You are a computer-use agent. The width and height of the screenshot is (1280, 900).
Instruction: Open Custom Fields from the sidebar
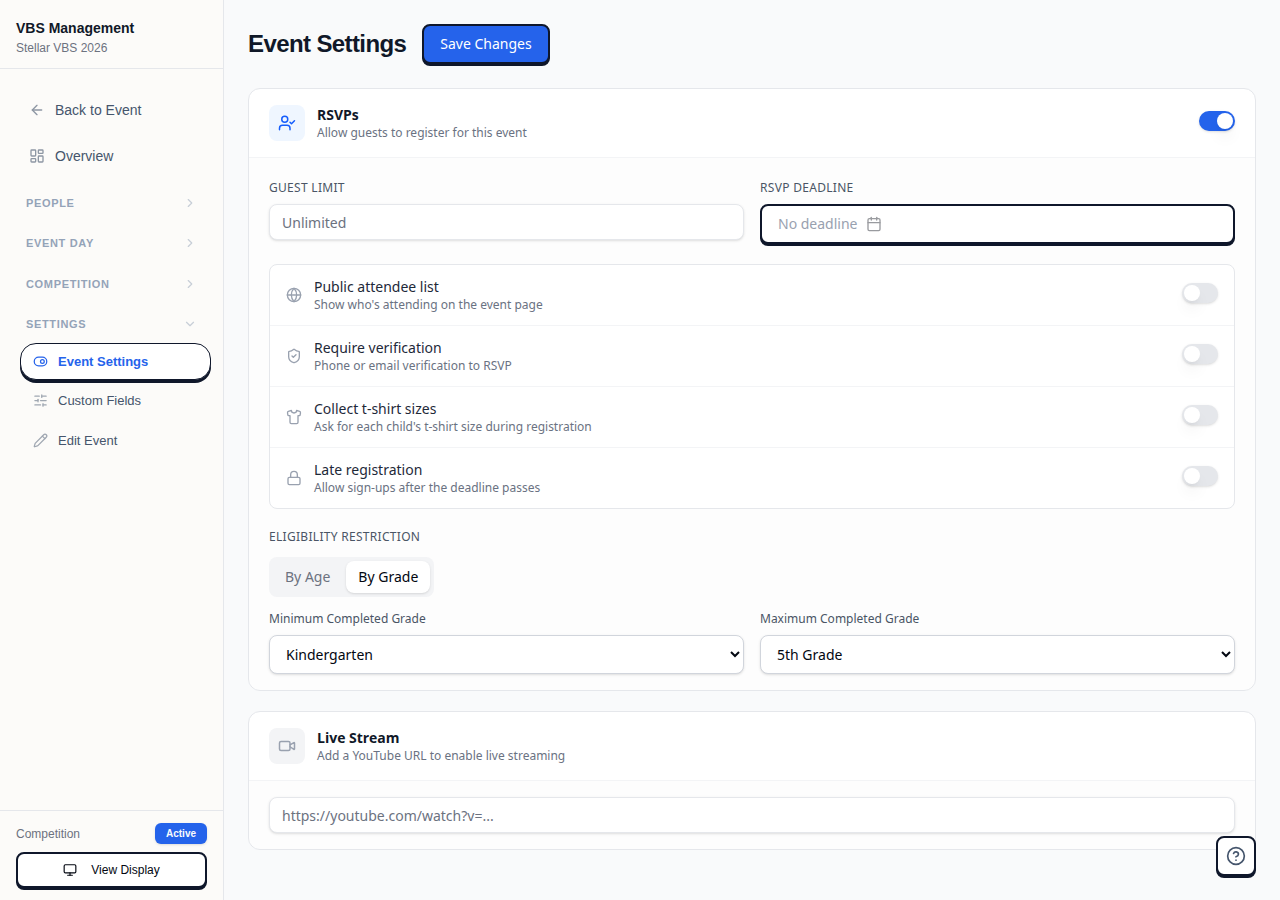point(99,400)
